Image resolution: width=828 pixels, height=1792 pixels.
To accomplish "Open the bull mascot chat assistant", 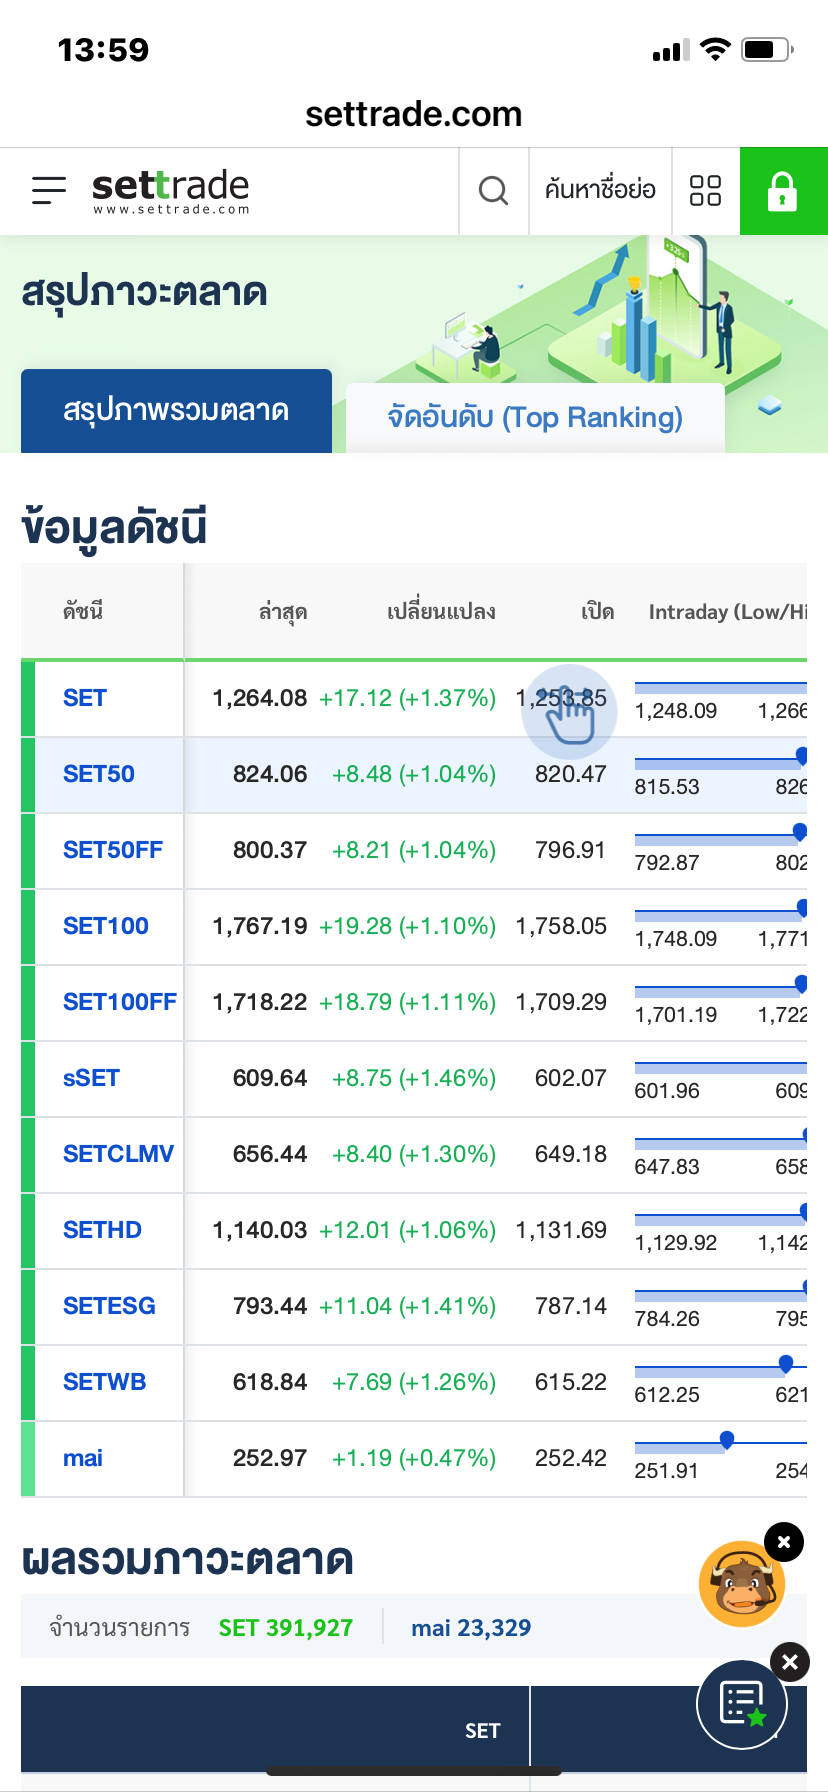I will 741,1584.
